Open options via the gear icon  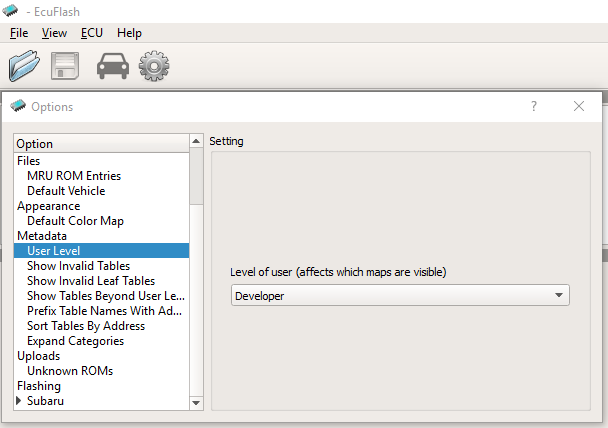click(x=154, y=66)
